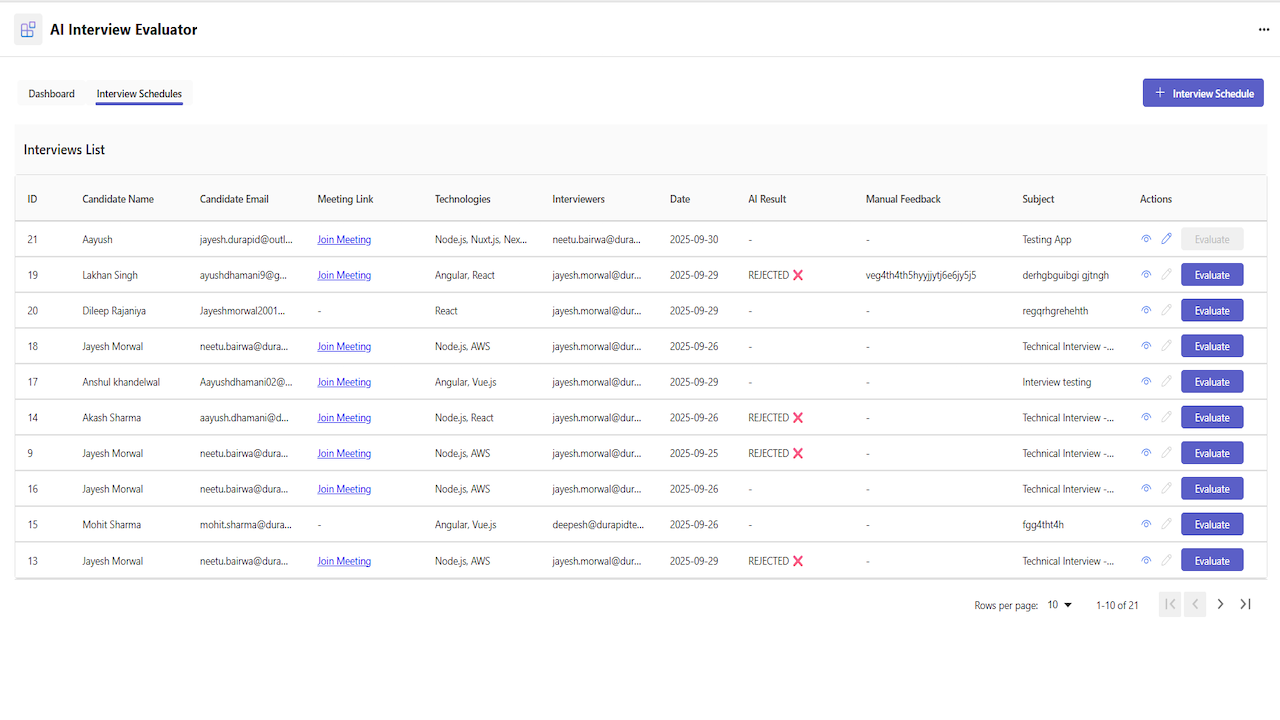
Task: Click Evaluate for interview ID 9
Action: tap(1212, 453)
